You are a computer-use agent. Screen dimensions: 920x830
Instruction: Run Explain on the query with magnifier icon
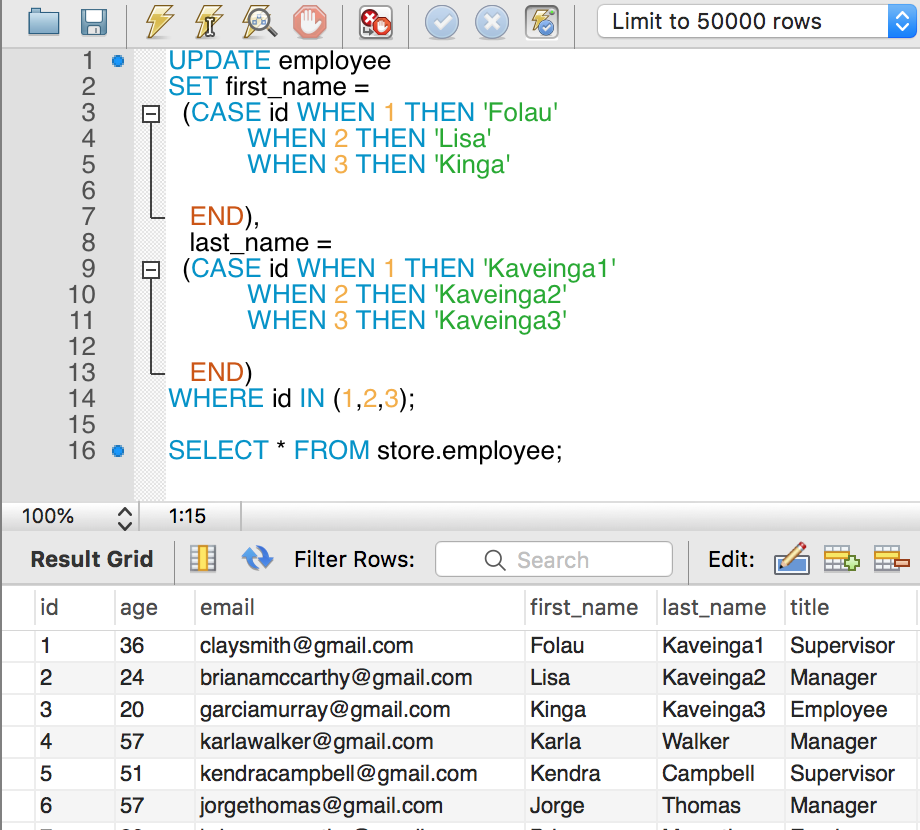pyautogui.click(x=259, y=22)
